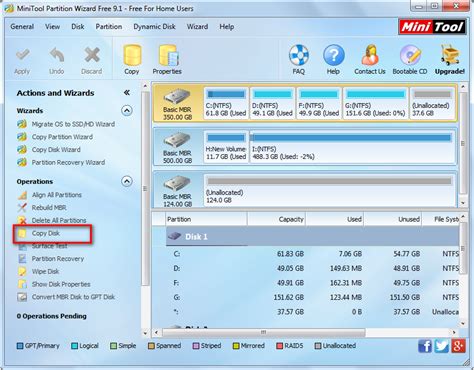The height and width of the screenshot is (370, 474).
Task: Sort by the Unused column header
Action: click(x=393, y=219)
